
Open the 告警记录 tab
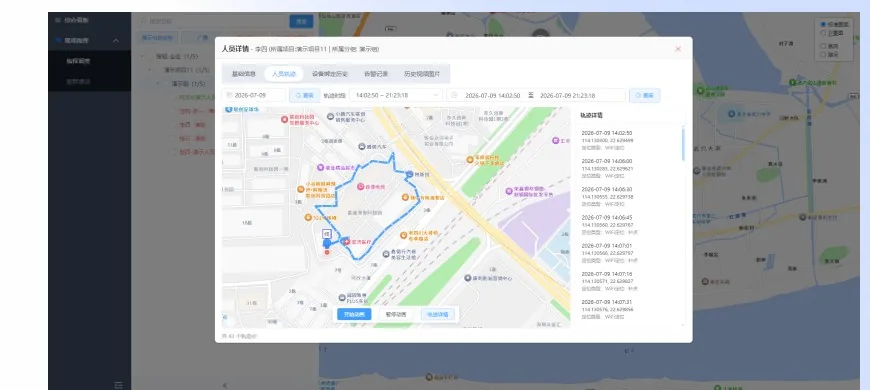coord(376,74)
